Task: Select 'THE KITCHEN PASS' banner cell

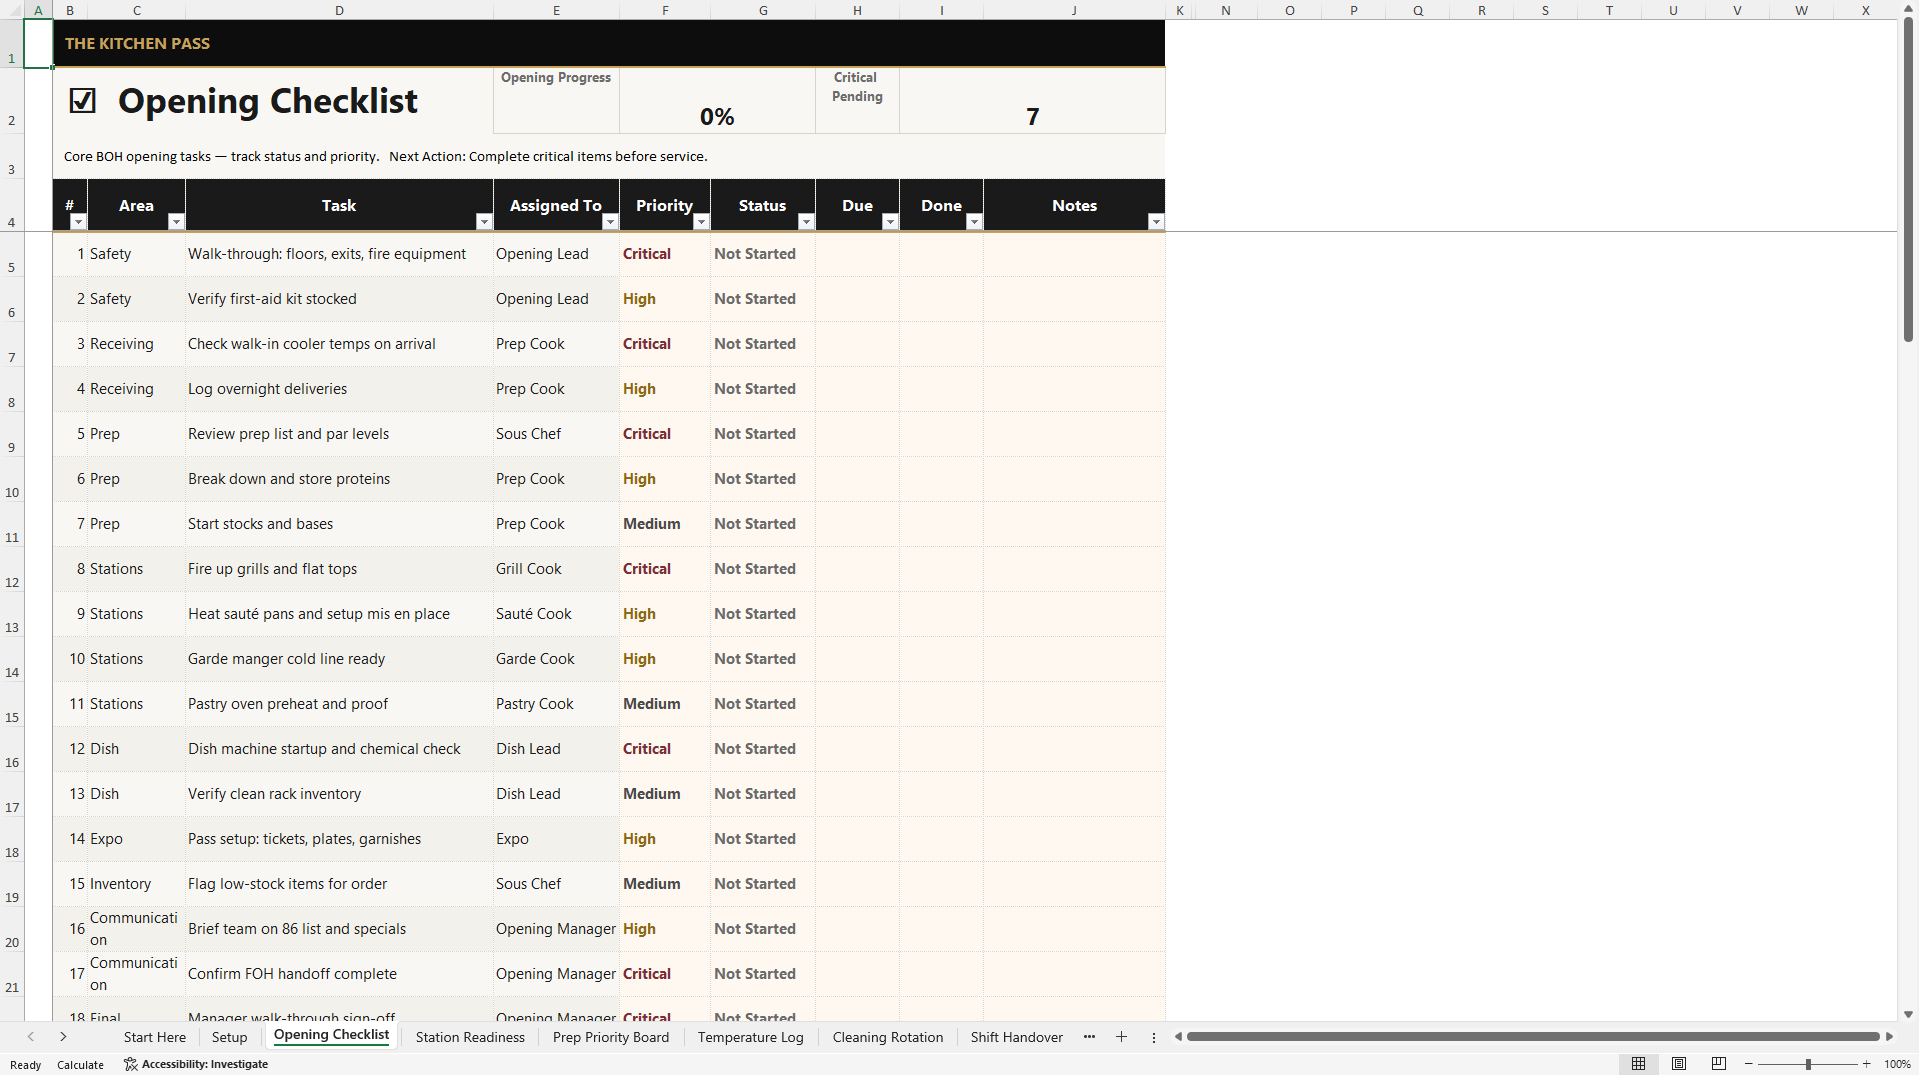Action: (x=609, y=43)
